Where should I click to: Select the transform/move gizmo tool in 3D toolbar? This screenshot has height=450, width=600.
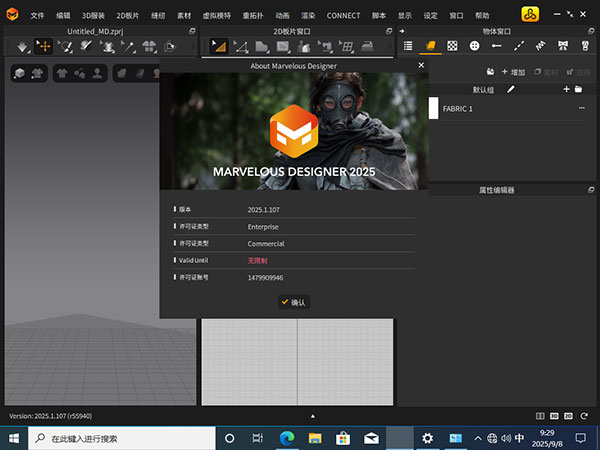[x=44, y=47]
